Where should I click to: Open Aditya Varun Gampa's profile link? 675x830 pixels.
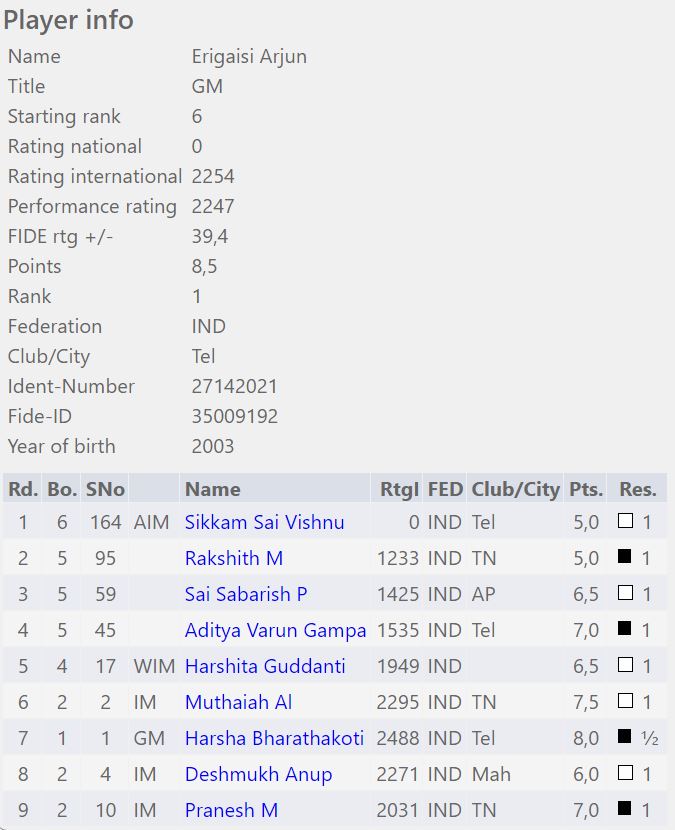(x=275, y=630)
